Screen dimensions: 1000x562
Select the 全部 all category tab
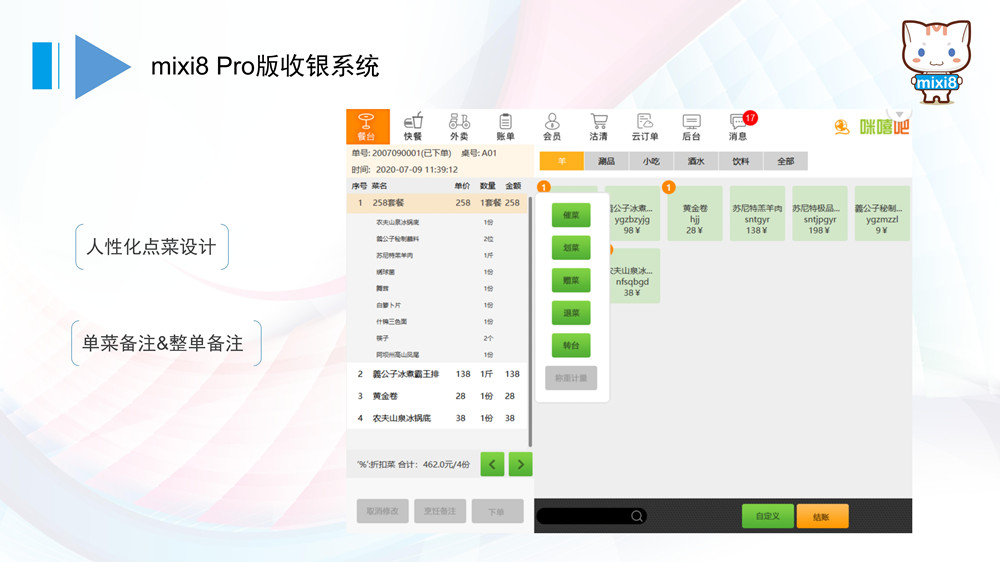point(785,161)
